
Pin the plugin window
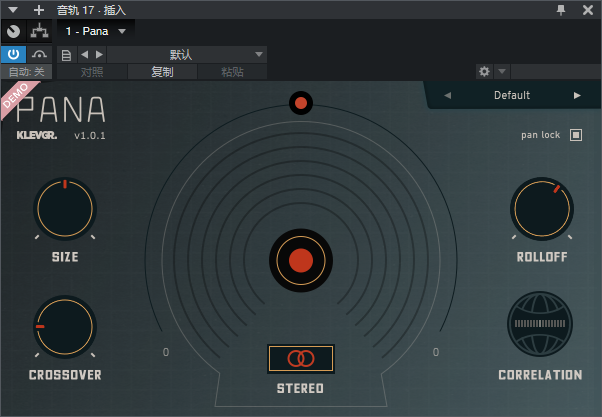(x=561, y=10)
